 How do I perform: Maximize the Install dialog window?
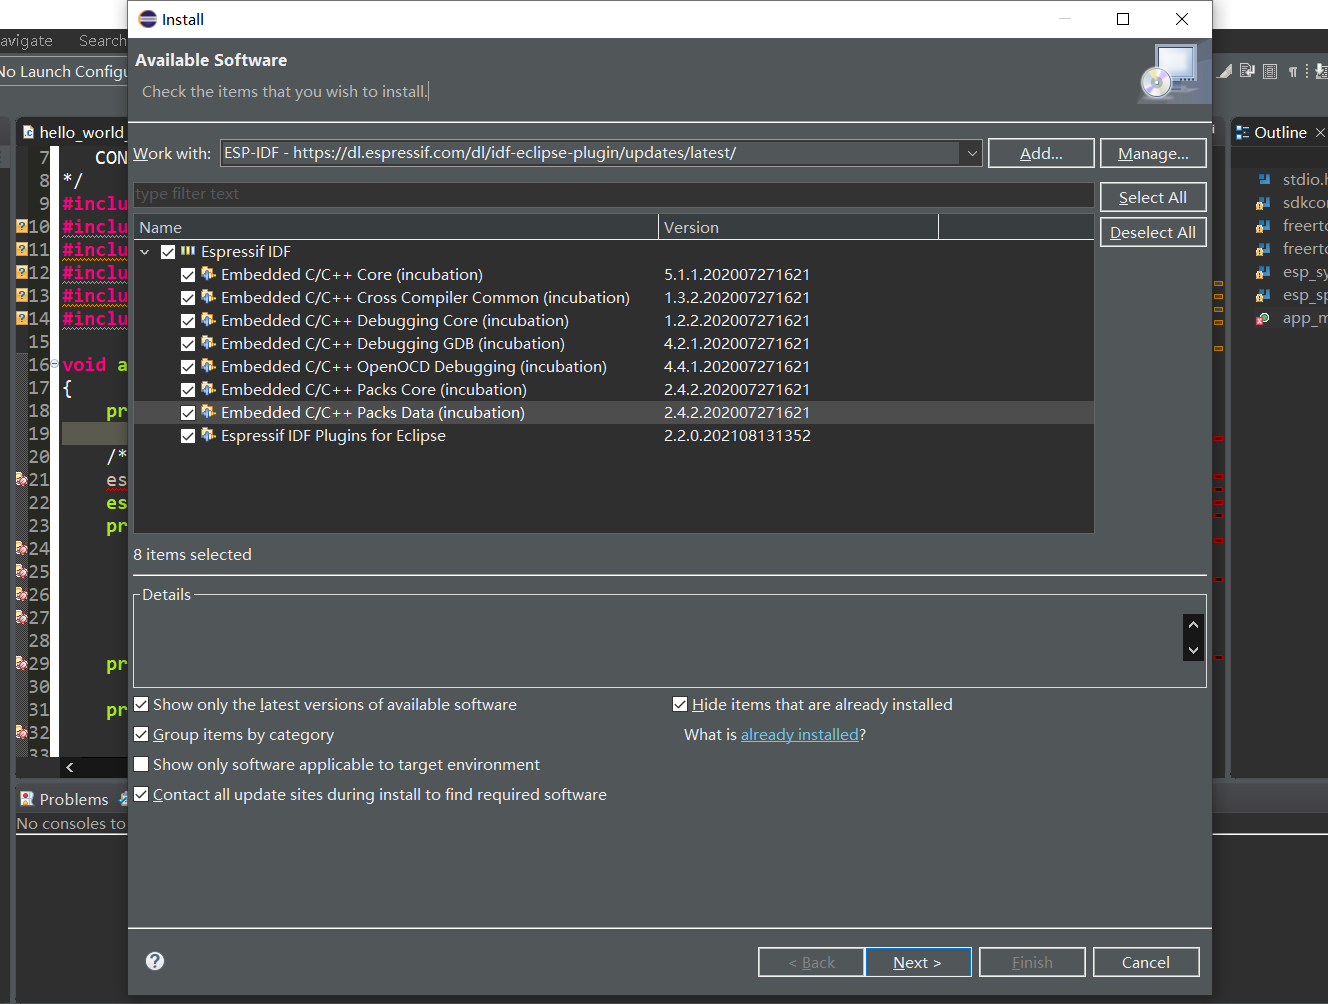1123,19
